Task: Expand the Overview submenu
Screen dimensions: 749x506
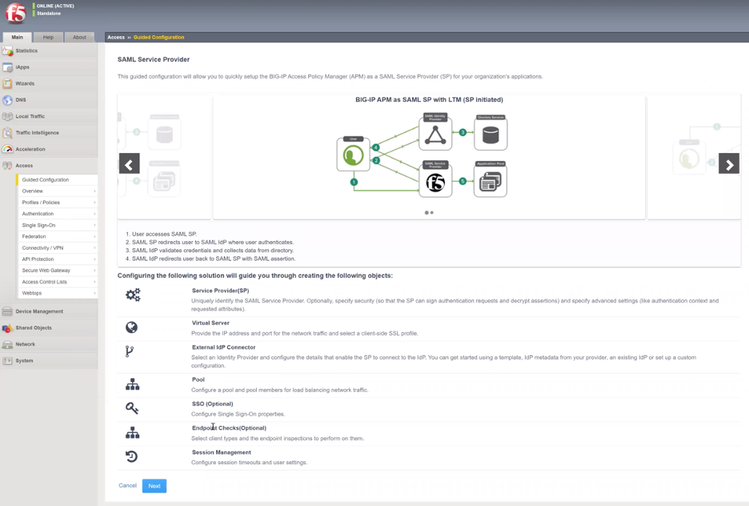Action: click(57, 191)
